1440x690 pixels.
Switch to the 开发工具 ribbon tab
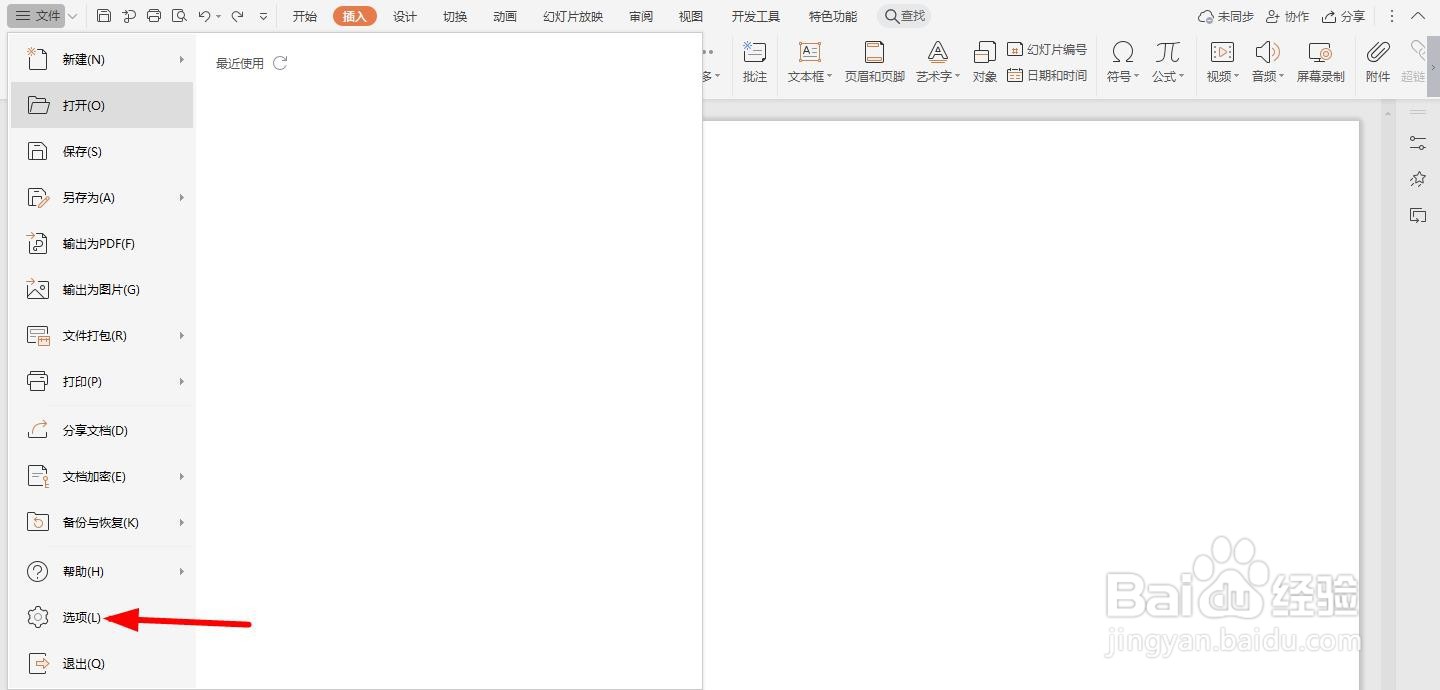click(756, 16)
